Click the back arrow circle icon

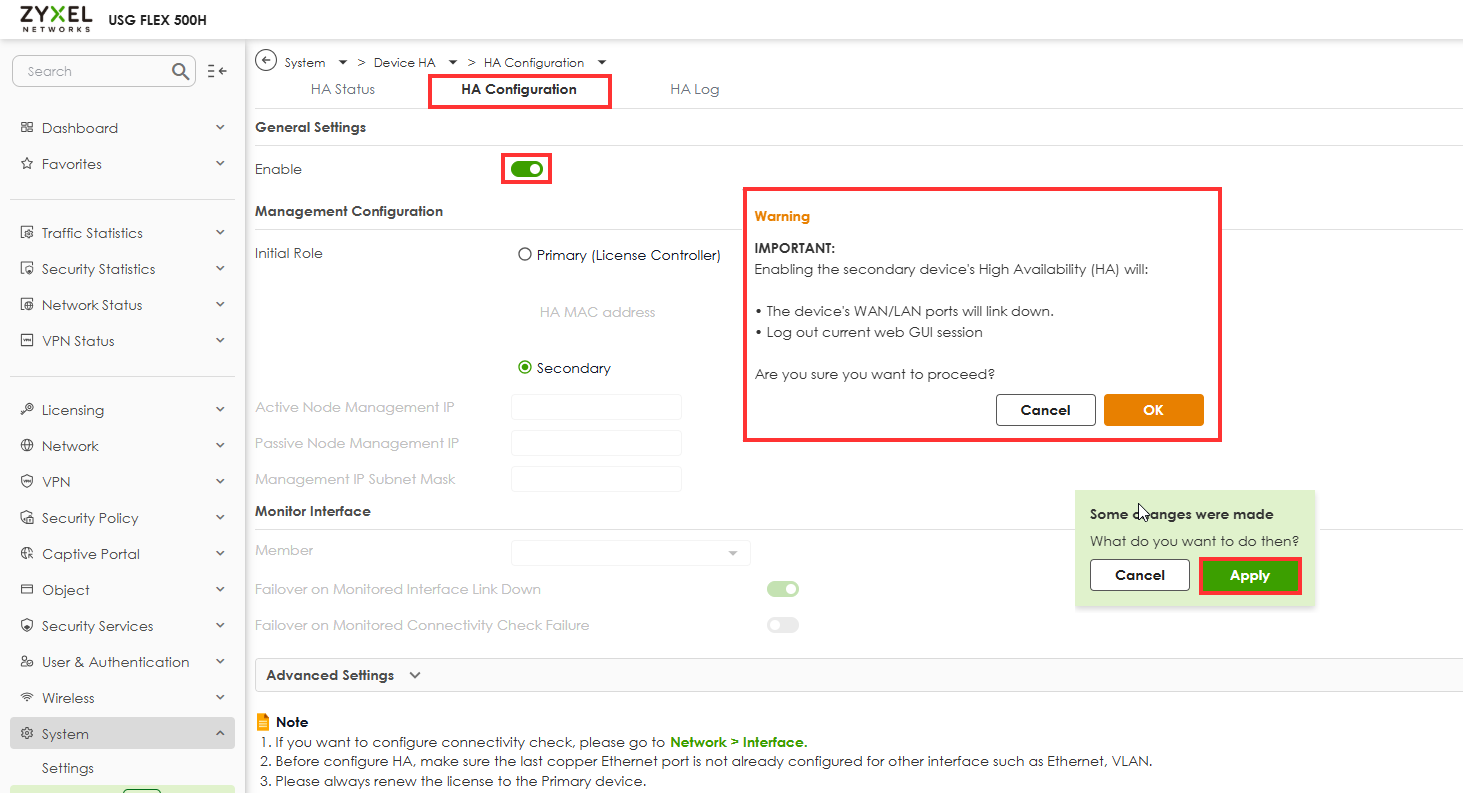point(265,61)
